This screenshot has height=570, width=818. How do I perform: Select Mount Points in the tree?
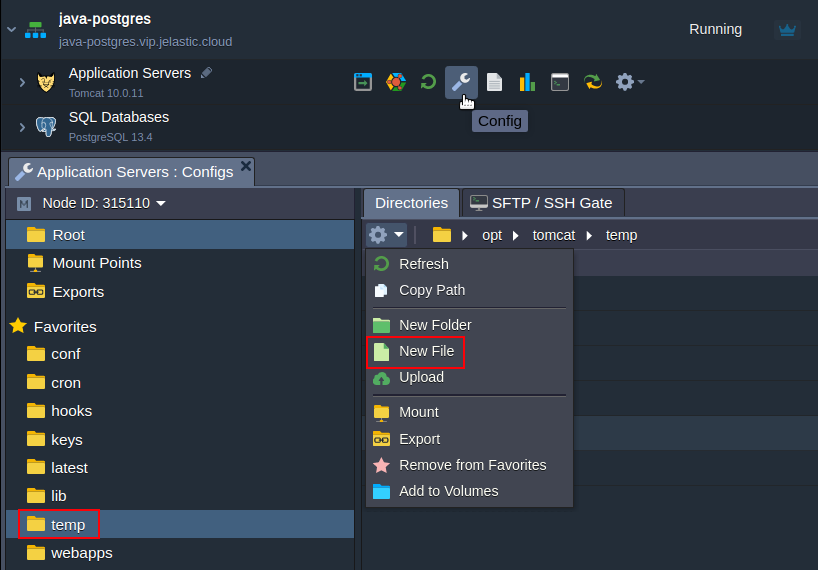tap(180, 263)
